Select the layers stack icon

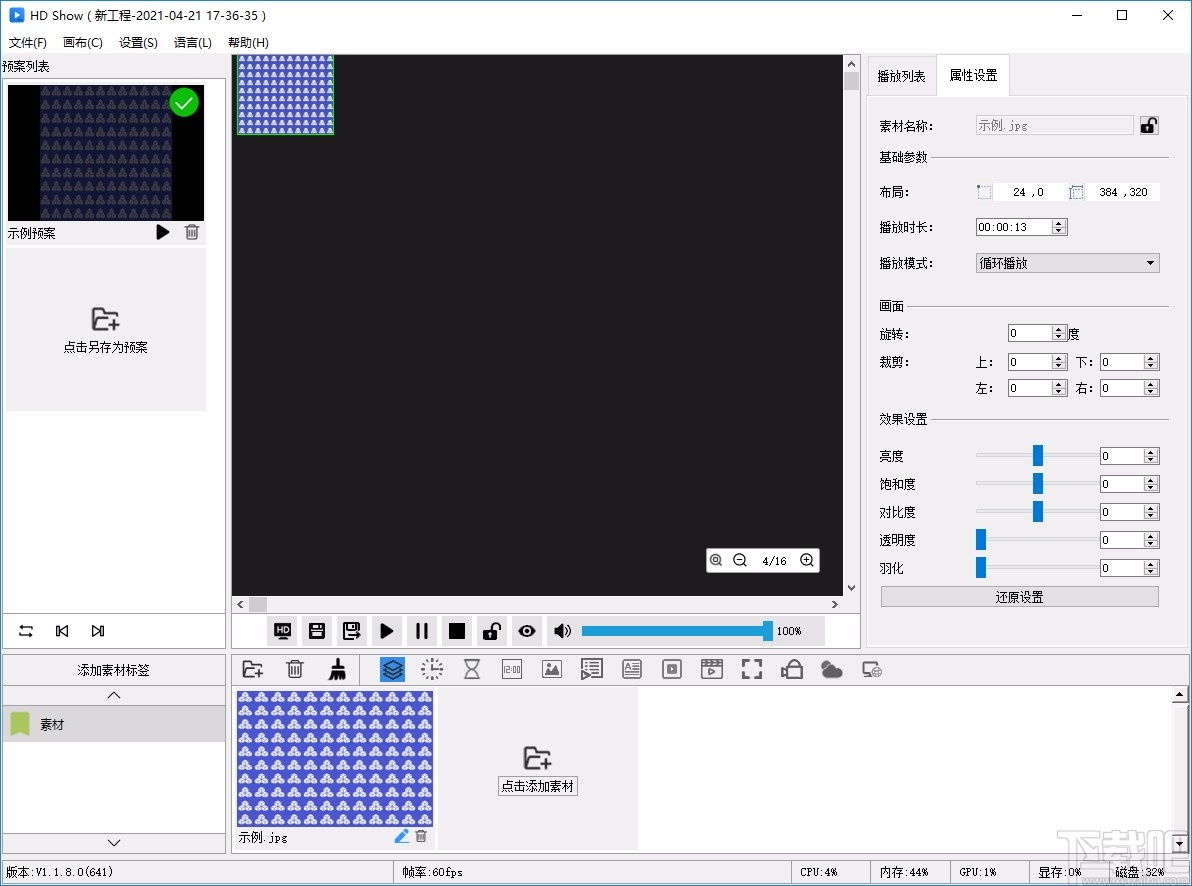tap(392, 669)
